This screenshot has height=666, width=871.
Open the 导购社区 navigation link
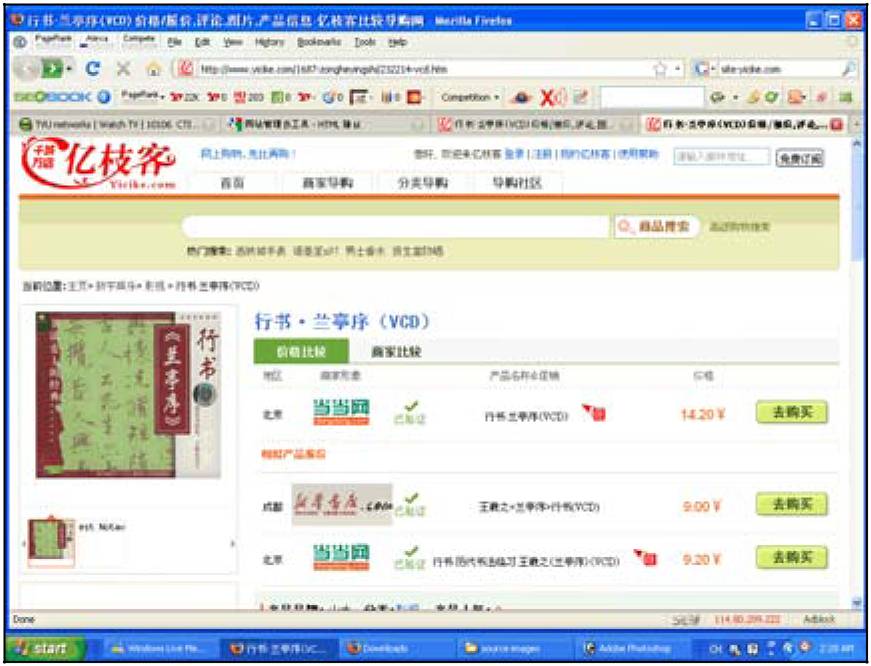pyautogui.click(x=518, y=183)
